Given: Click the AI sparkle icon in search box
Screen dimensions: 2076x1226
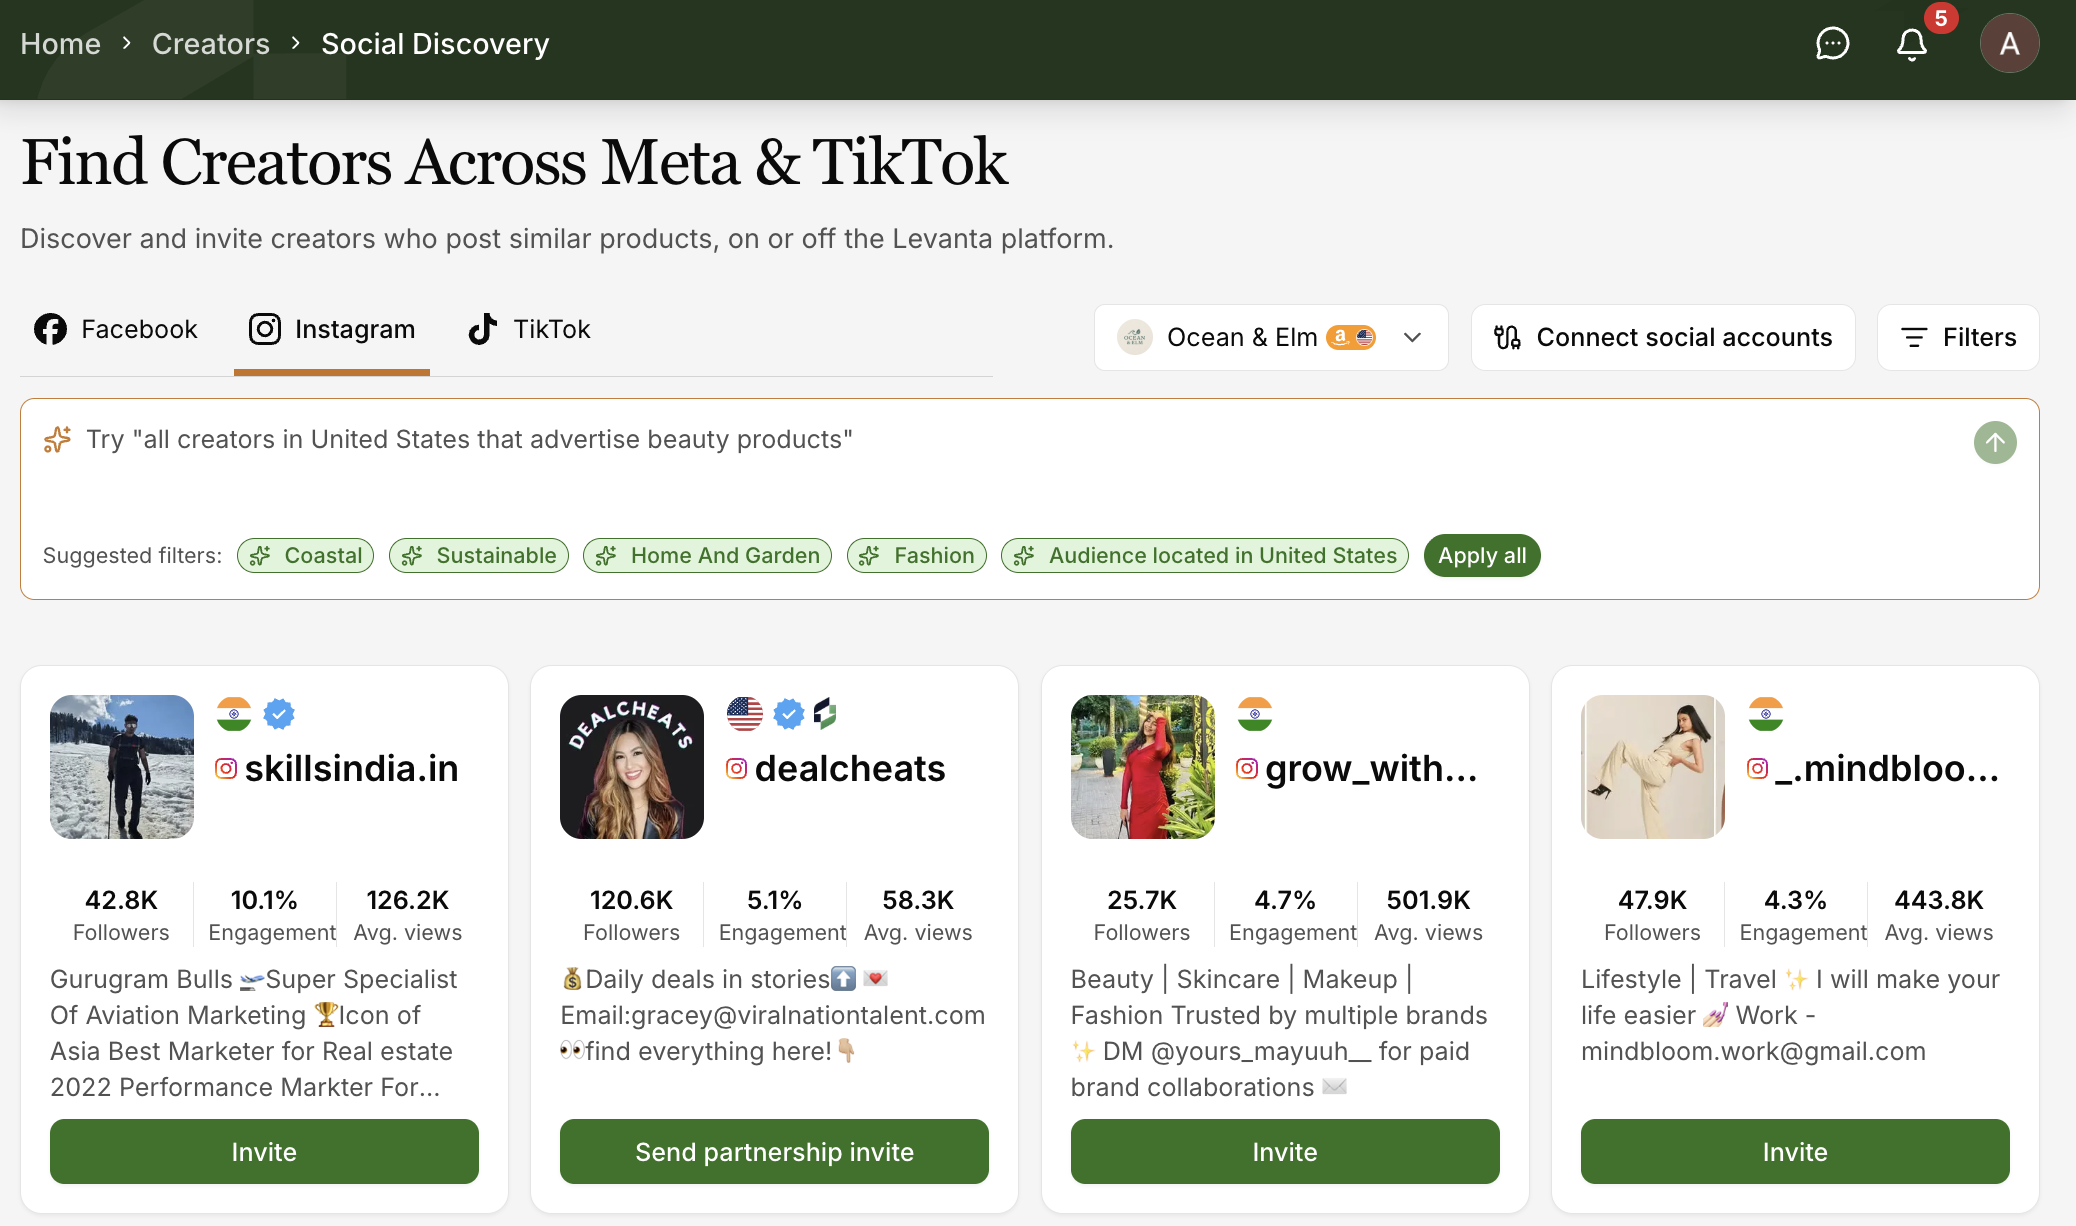Looking at the screenshot, I should 57,439.
